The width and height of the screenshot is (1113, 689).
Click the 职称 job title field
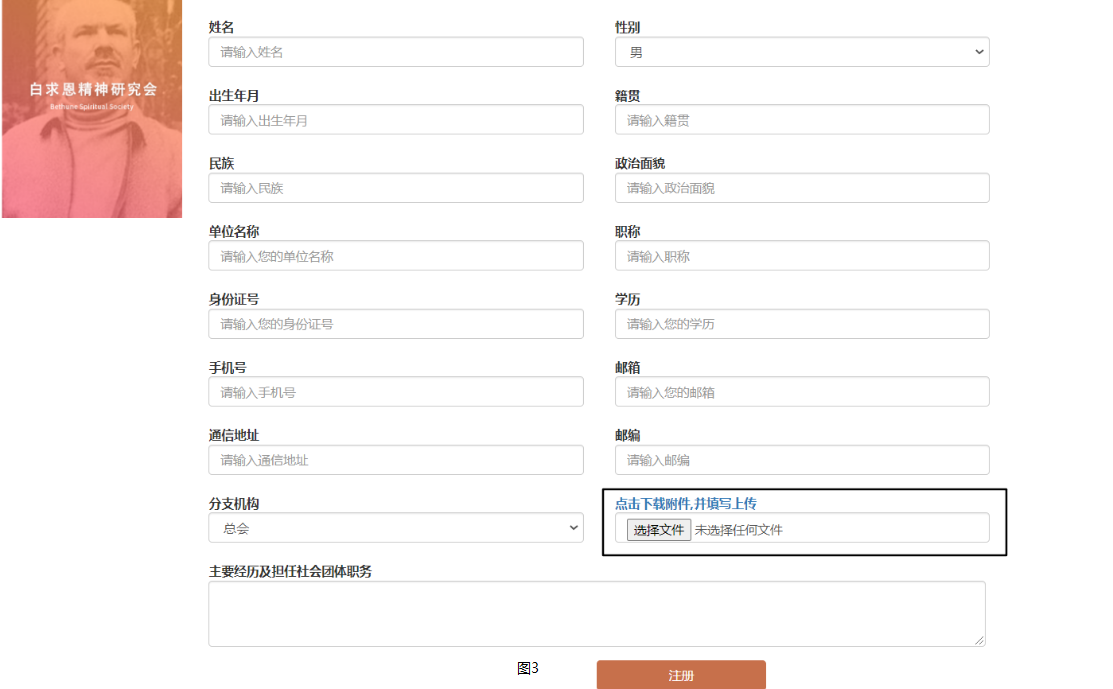click(801, 256)
